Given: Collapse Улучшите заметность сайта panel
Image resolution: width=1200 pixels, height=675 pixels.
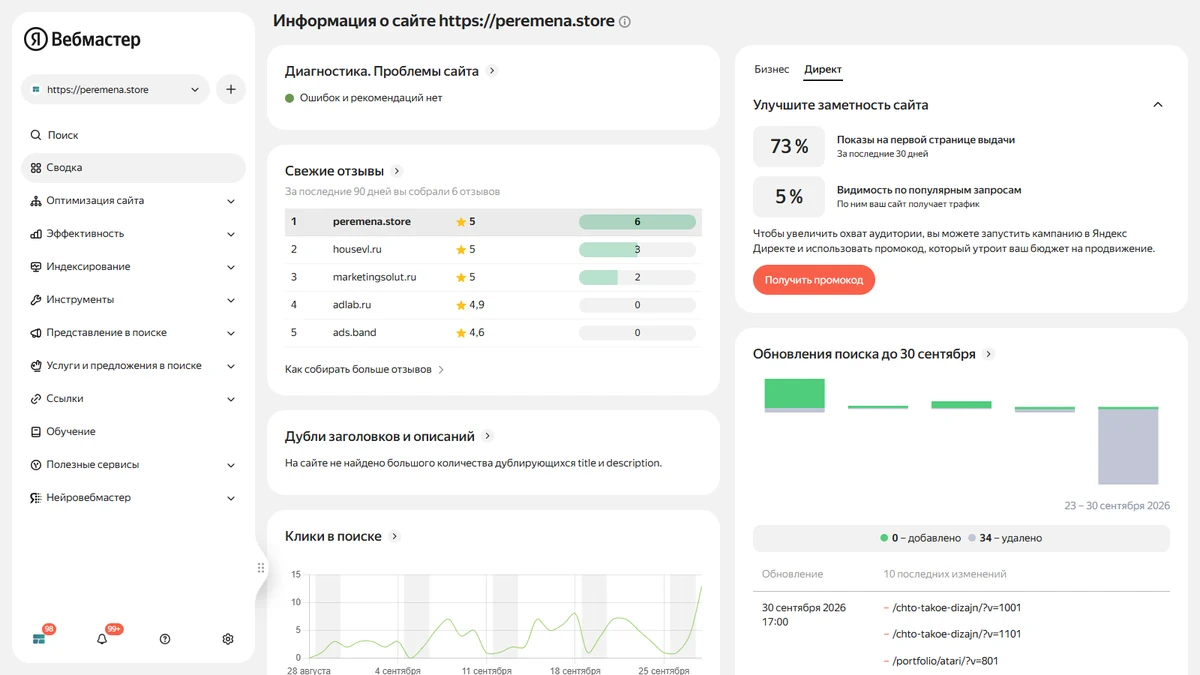Looking at the screenshot, I should [1158, 105].
